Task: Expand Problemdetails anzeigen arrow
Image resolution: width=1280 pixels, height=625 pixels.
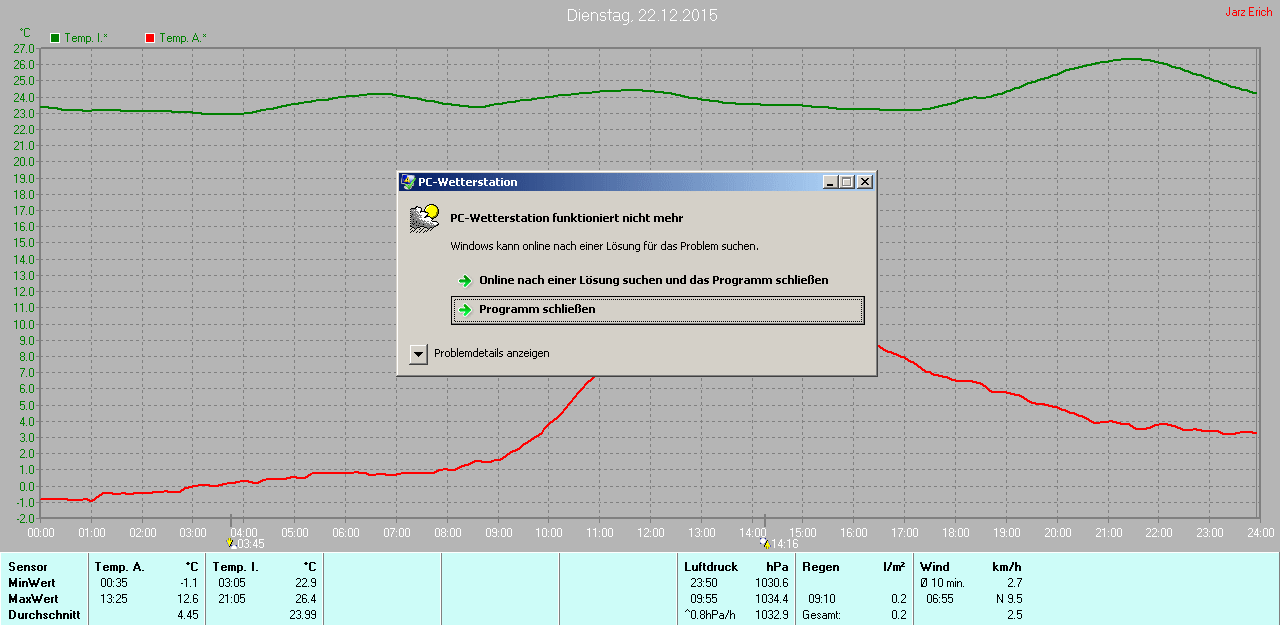Action: point(418,354)
